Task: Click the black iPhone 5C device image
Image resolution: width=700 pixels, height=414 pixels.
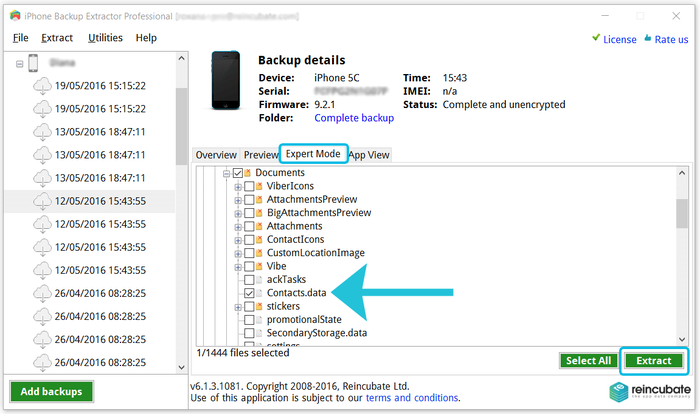Action: pyautogui.click(x=225, y=80)
